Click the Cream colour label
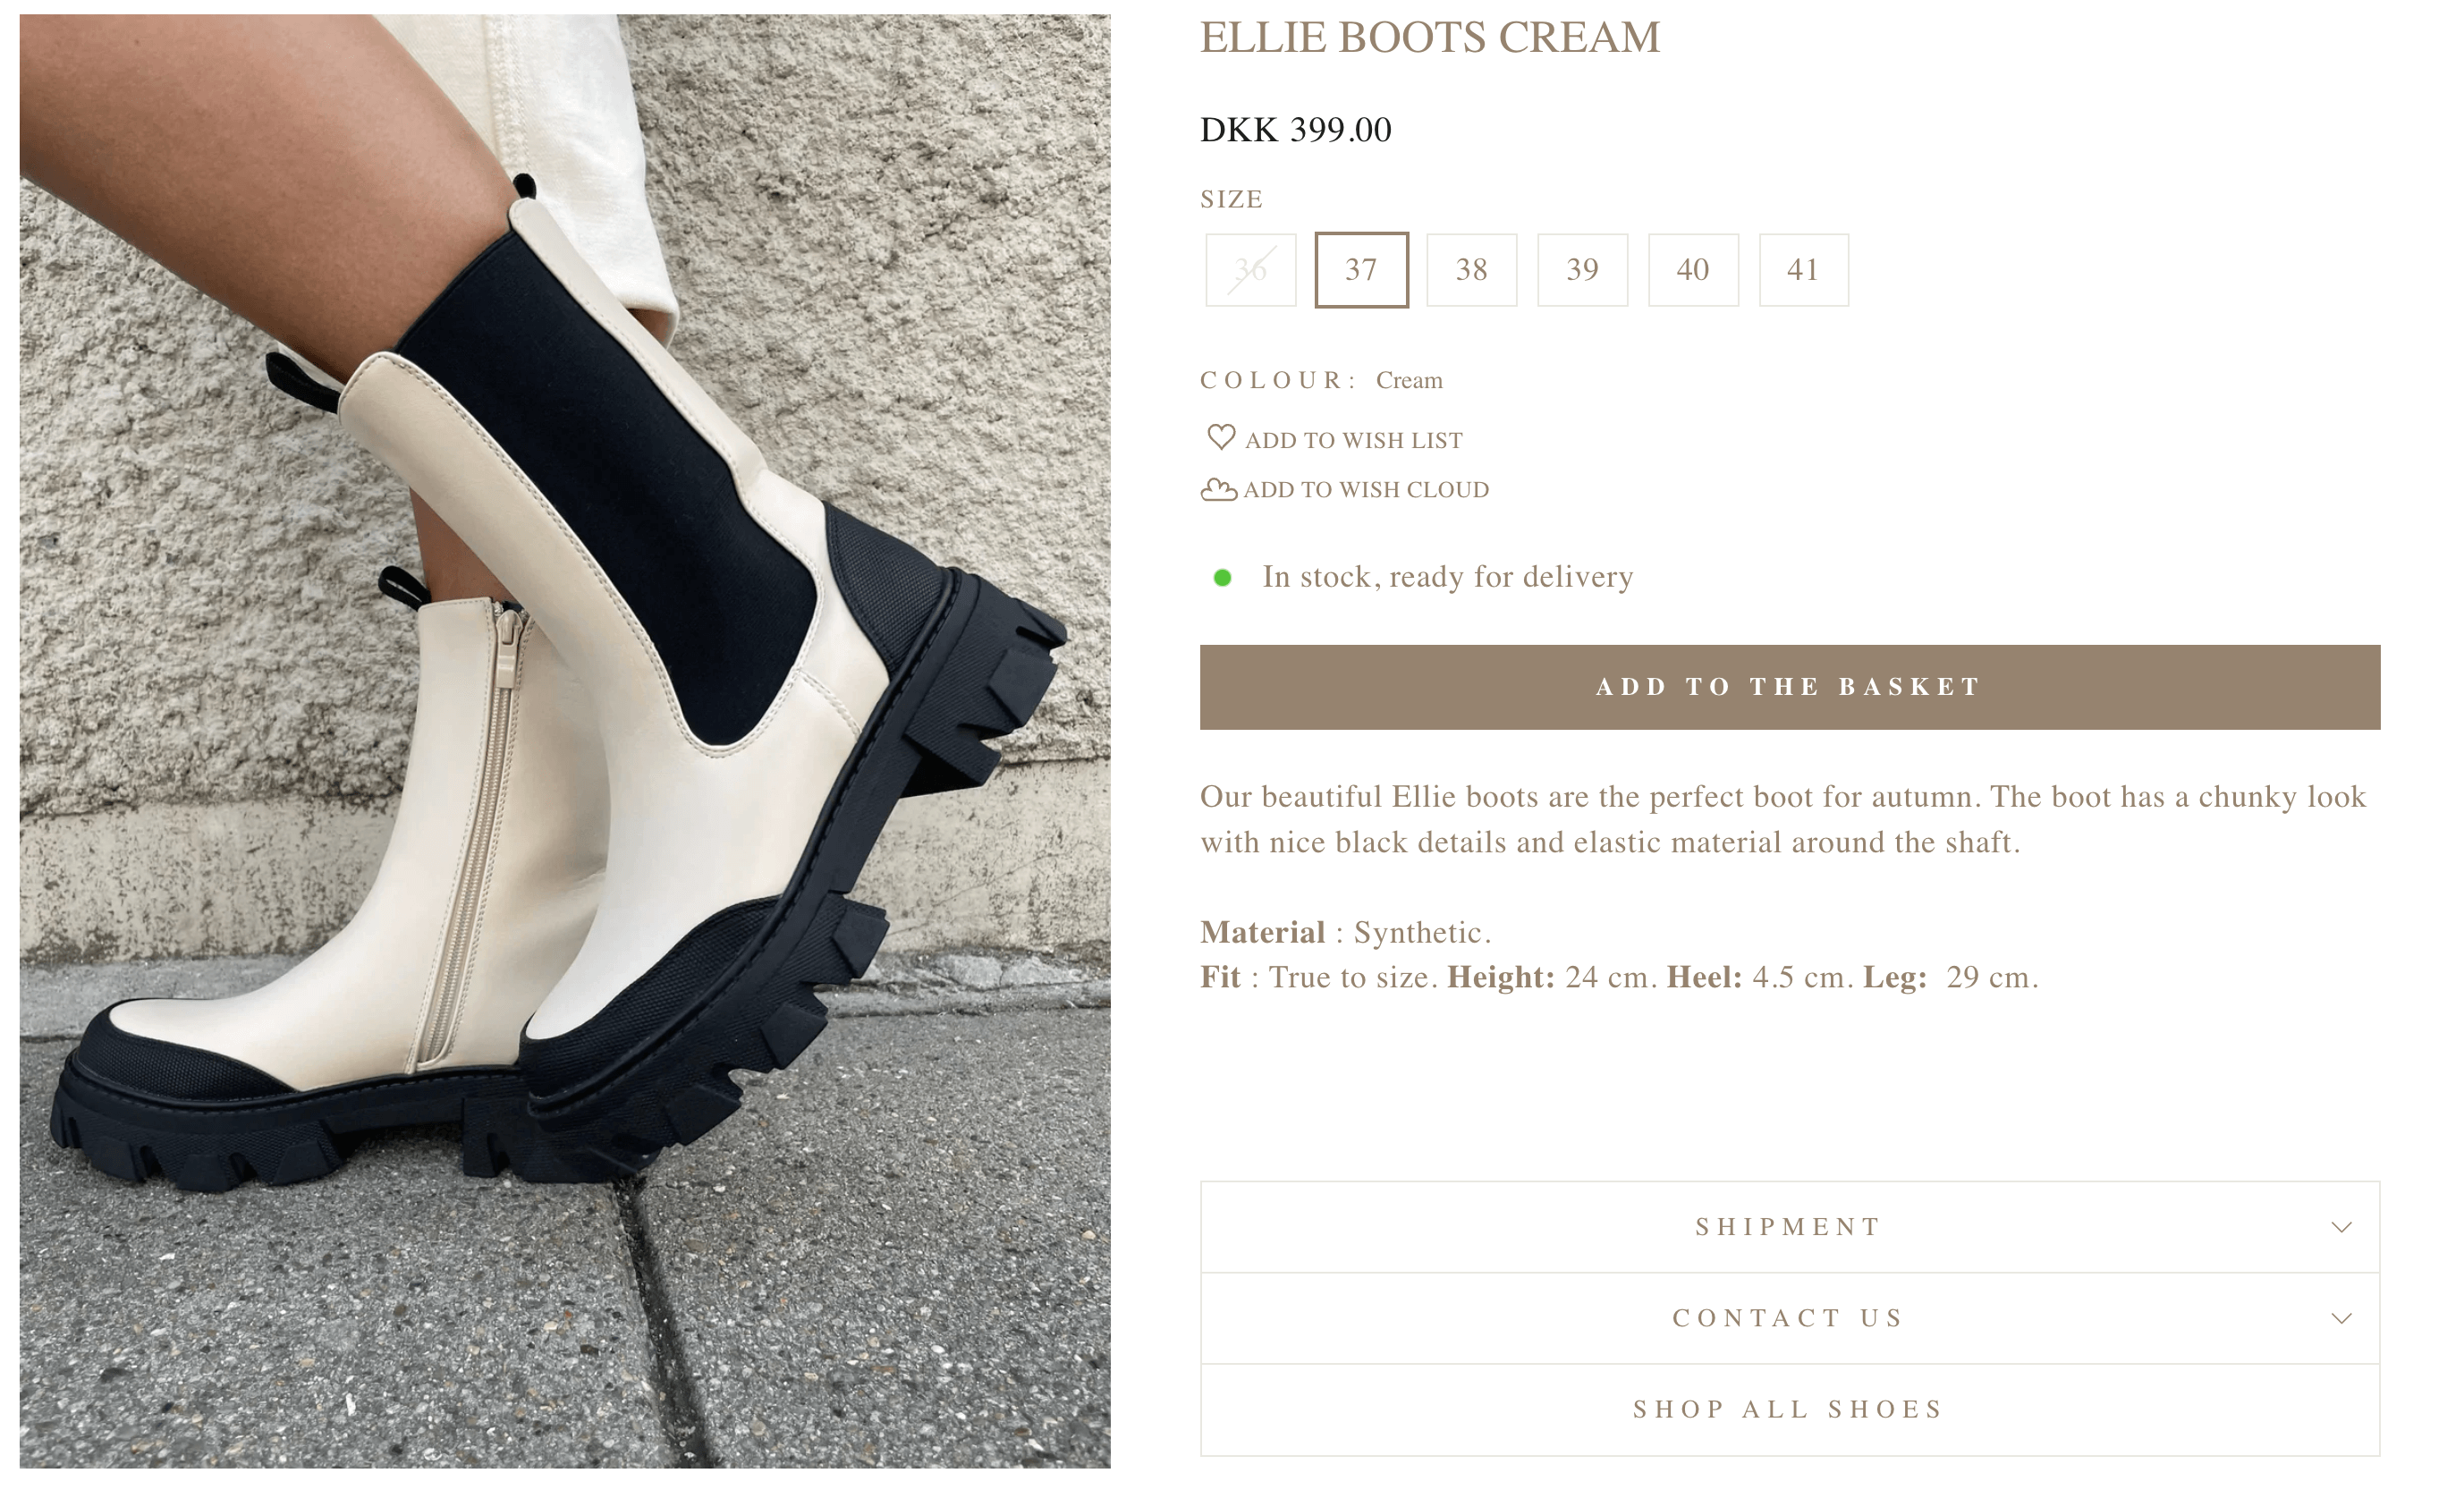 tap(1409, 380)
